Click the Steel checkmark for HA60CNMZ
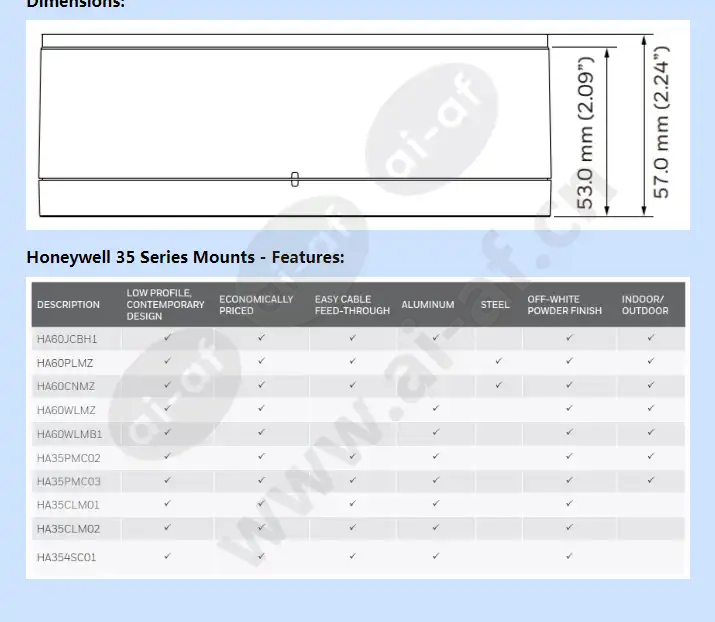Screen dimensions: 715x622 point(498,385)
